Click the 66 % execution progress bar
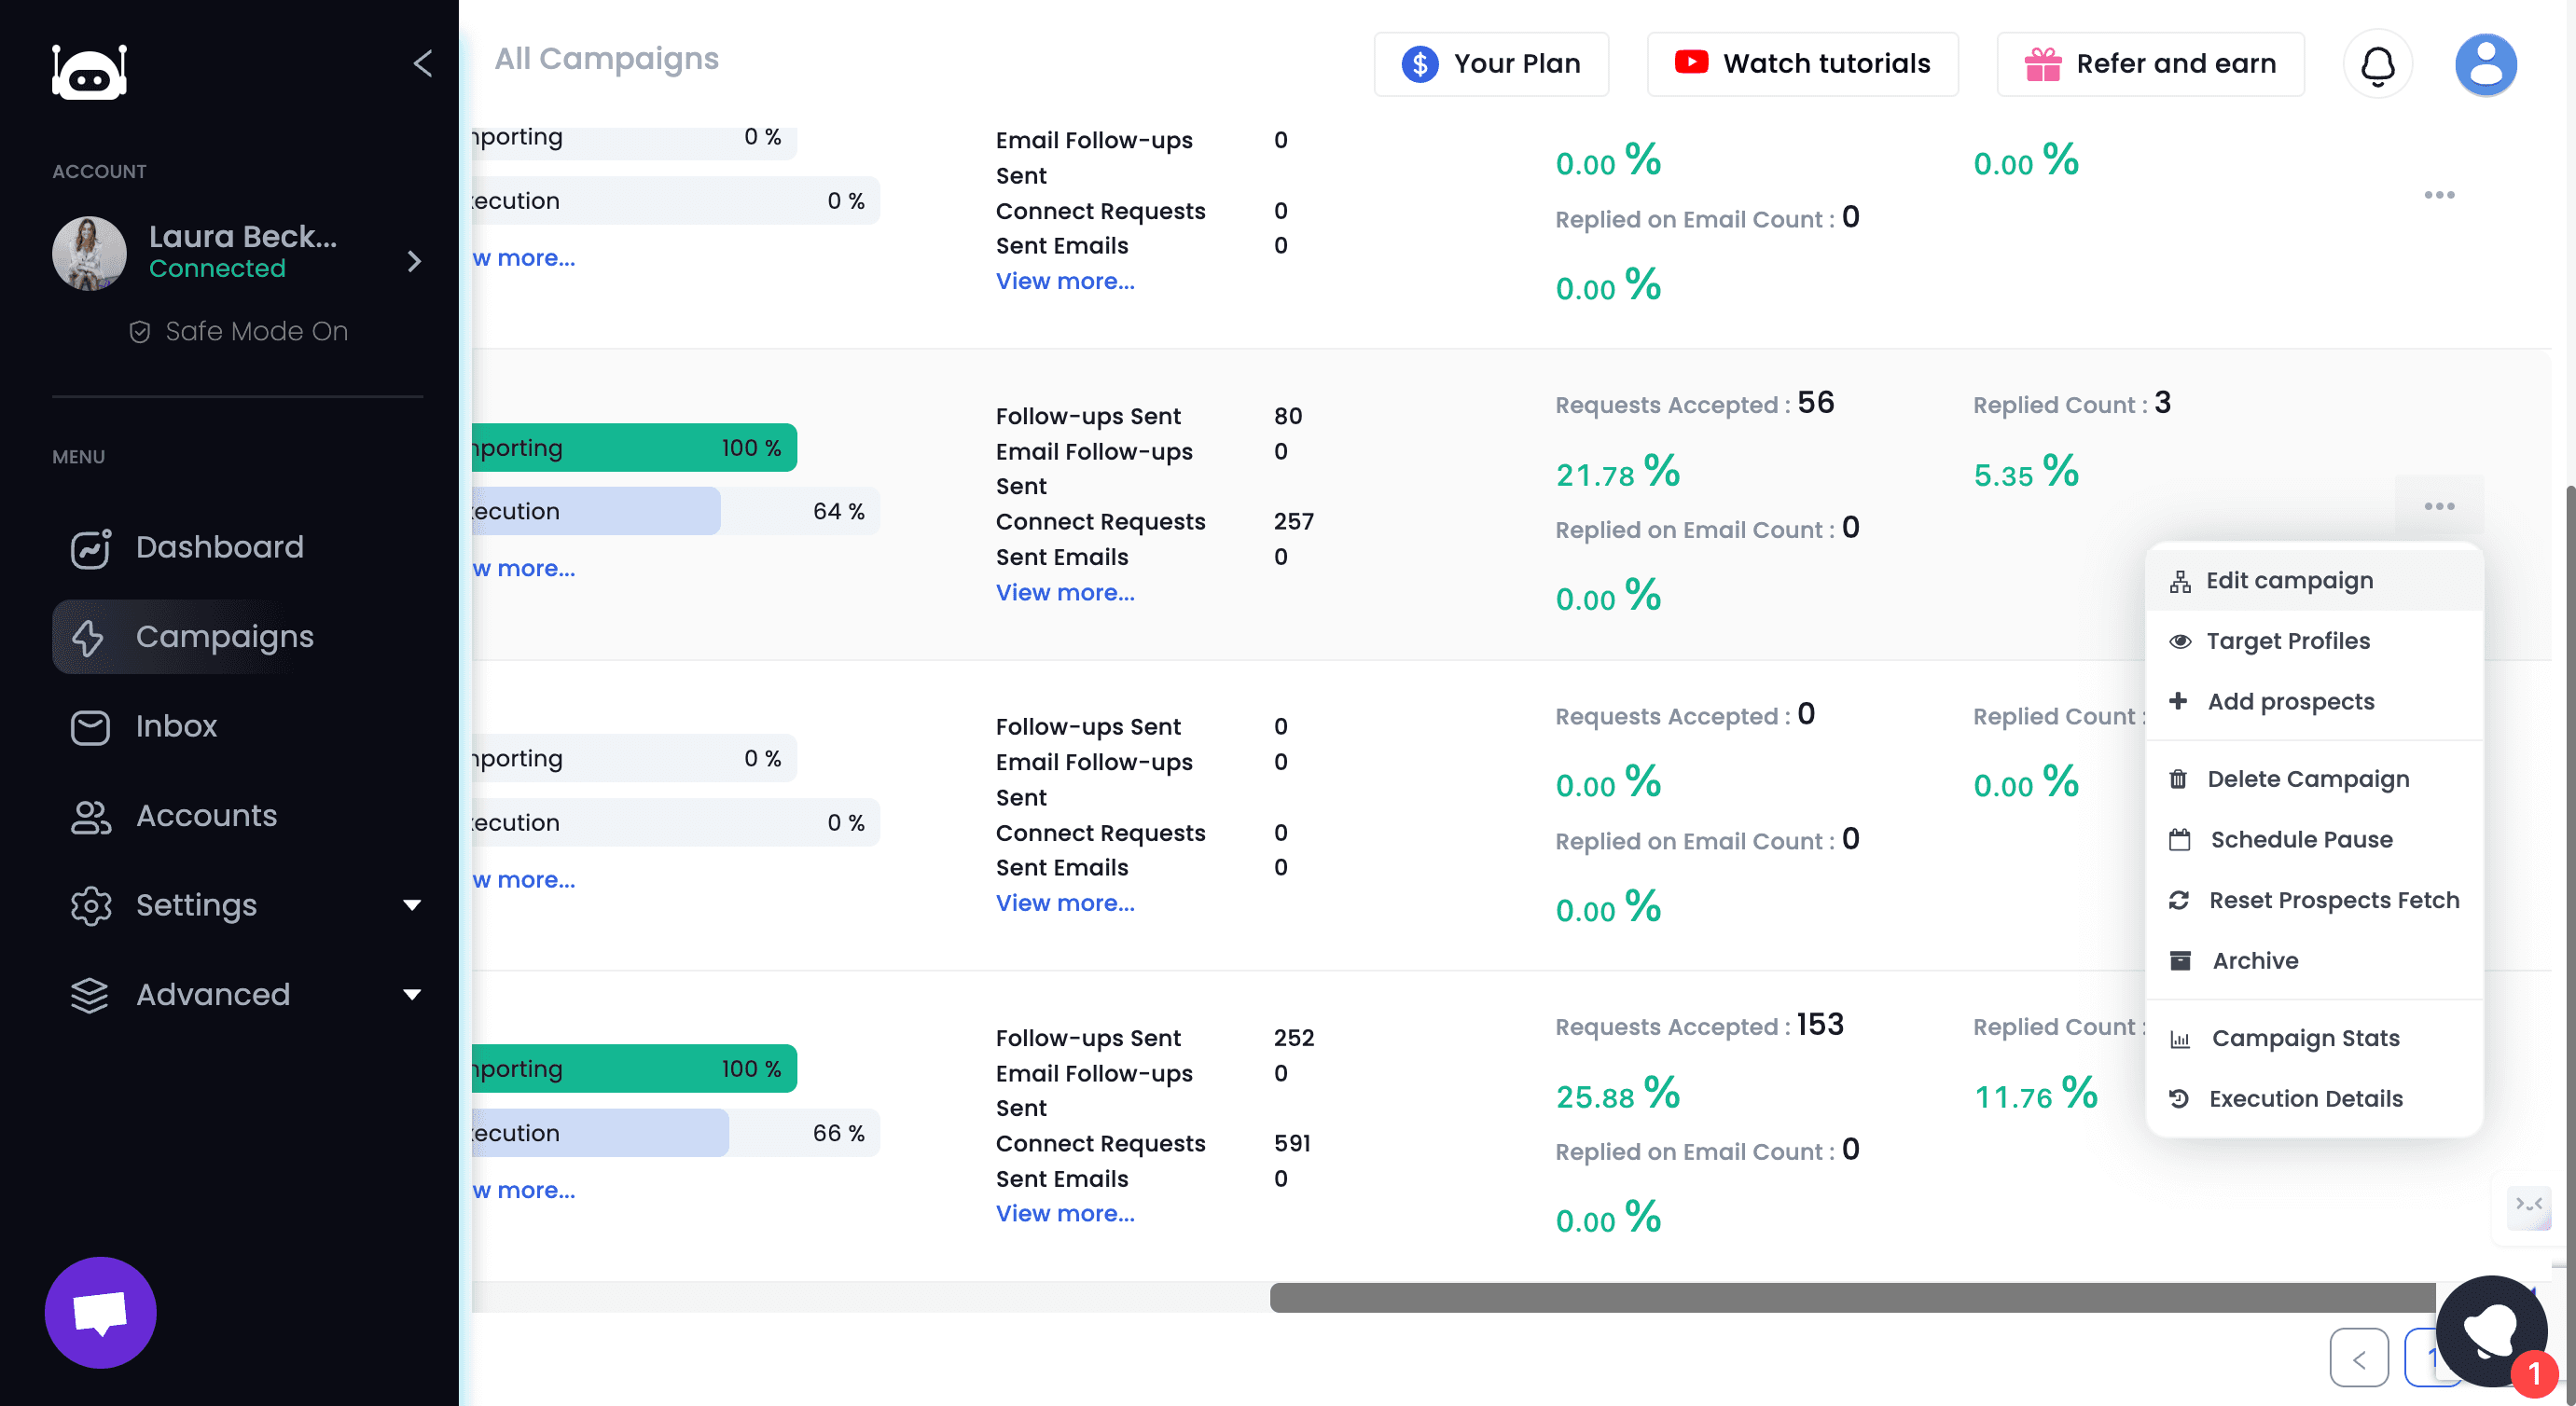The image size is (2576, 1406). pyautogui.click(x=675, y=1134)
